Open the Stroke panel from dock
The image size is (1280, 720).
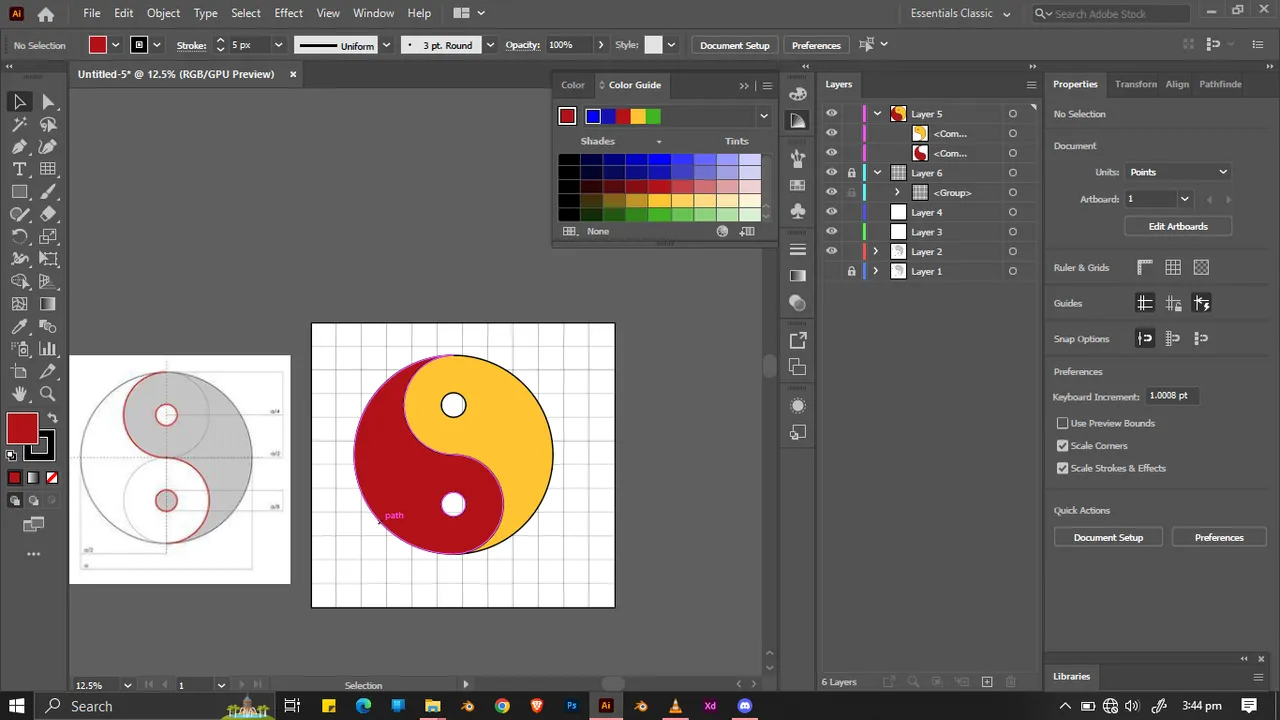click(x=798, y=249)
